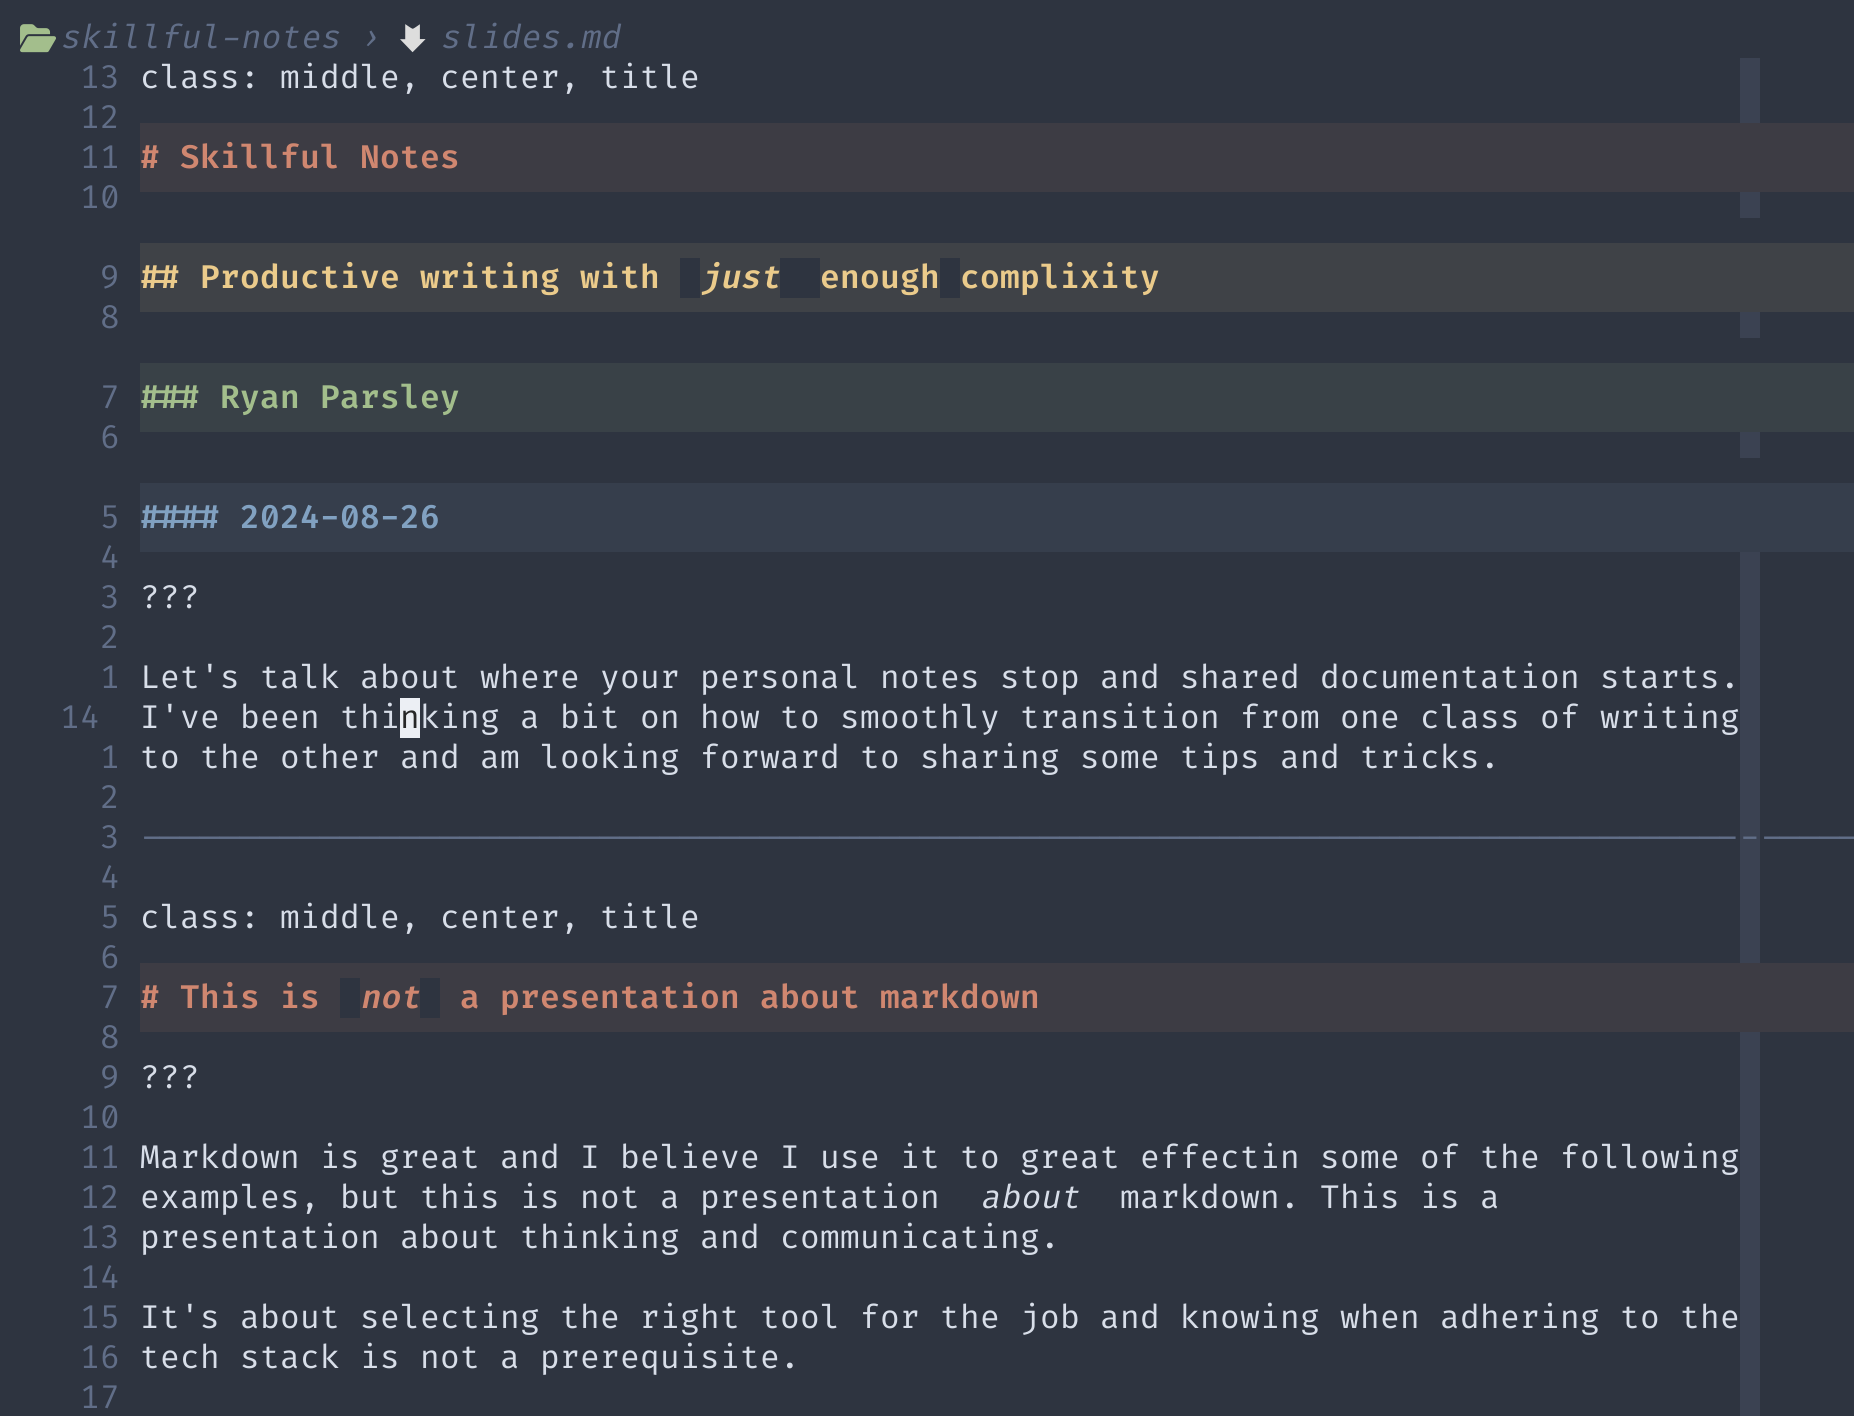
Task: Click line number 17 at the bottom
Action: pyautogui.click(x=98, y=1397)
